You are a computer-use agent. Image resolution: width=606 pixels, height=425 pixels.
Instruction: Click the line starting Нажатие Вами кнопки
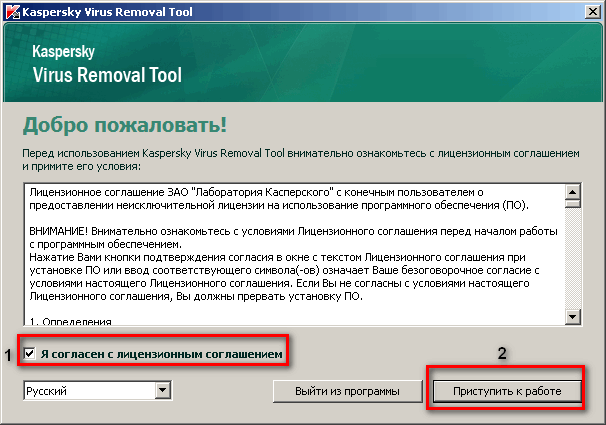[x=277, y=257]
